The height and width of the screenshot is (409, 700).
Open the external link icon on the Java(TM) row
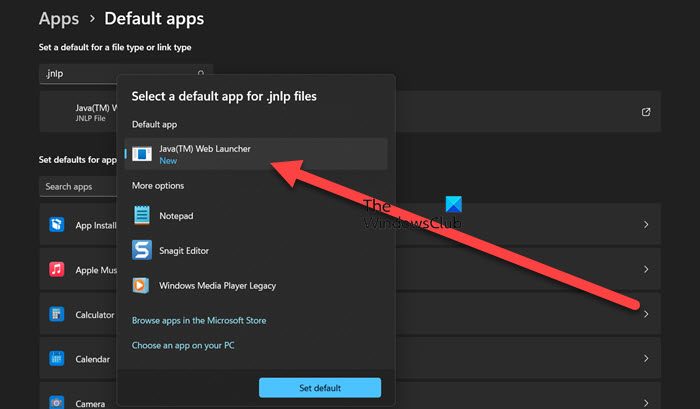[646, 112]
